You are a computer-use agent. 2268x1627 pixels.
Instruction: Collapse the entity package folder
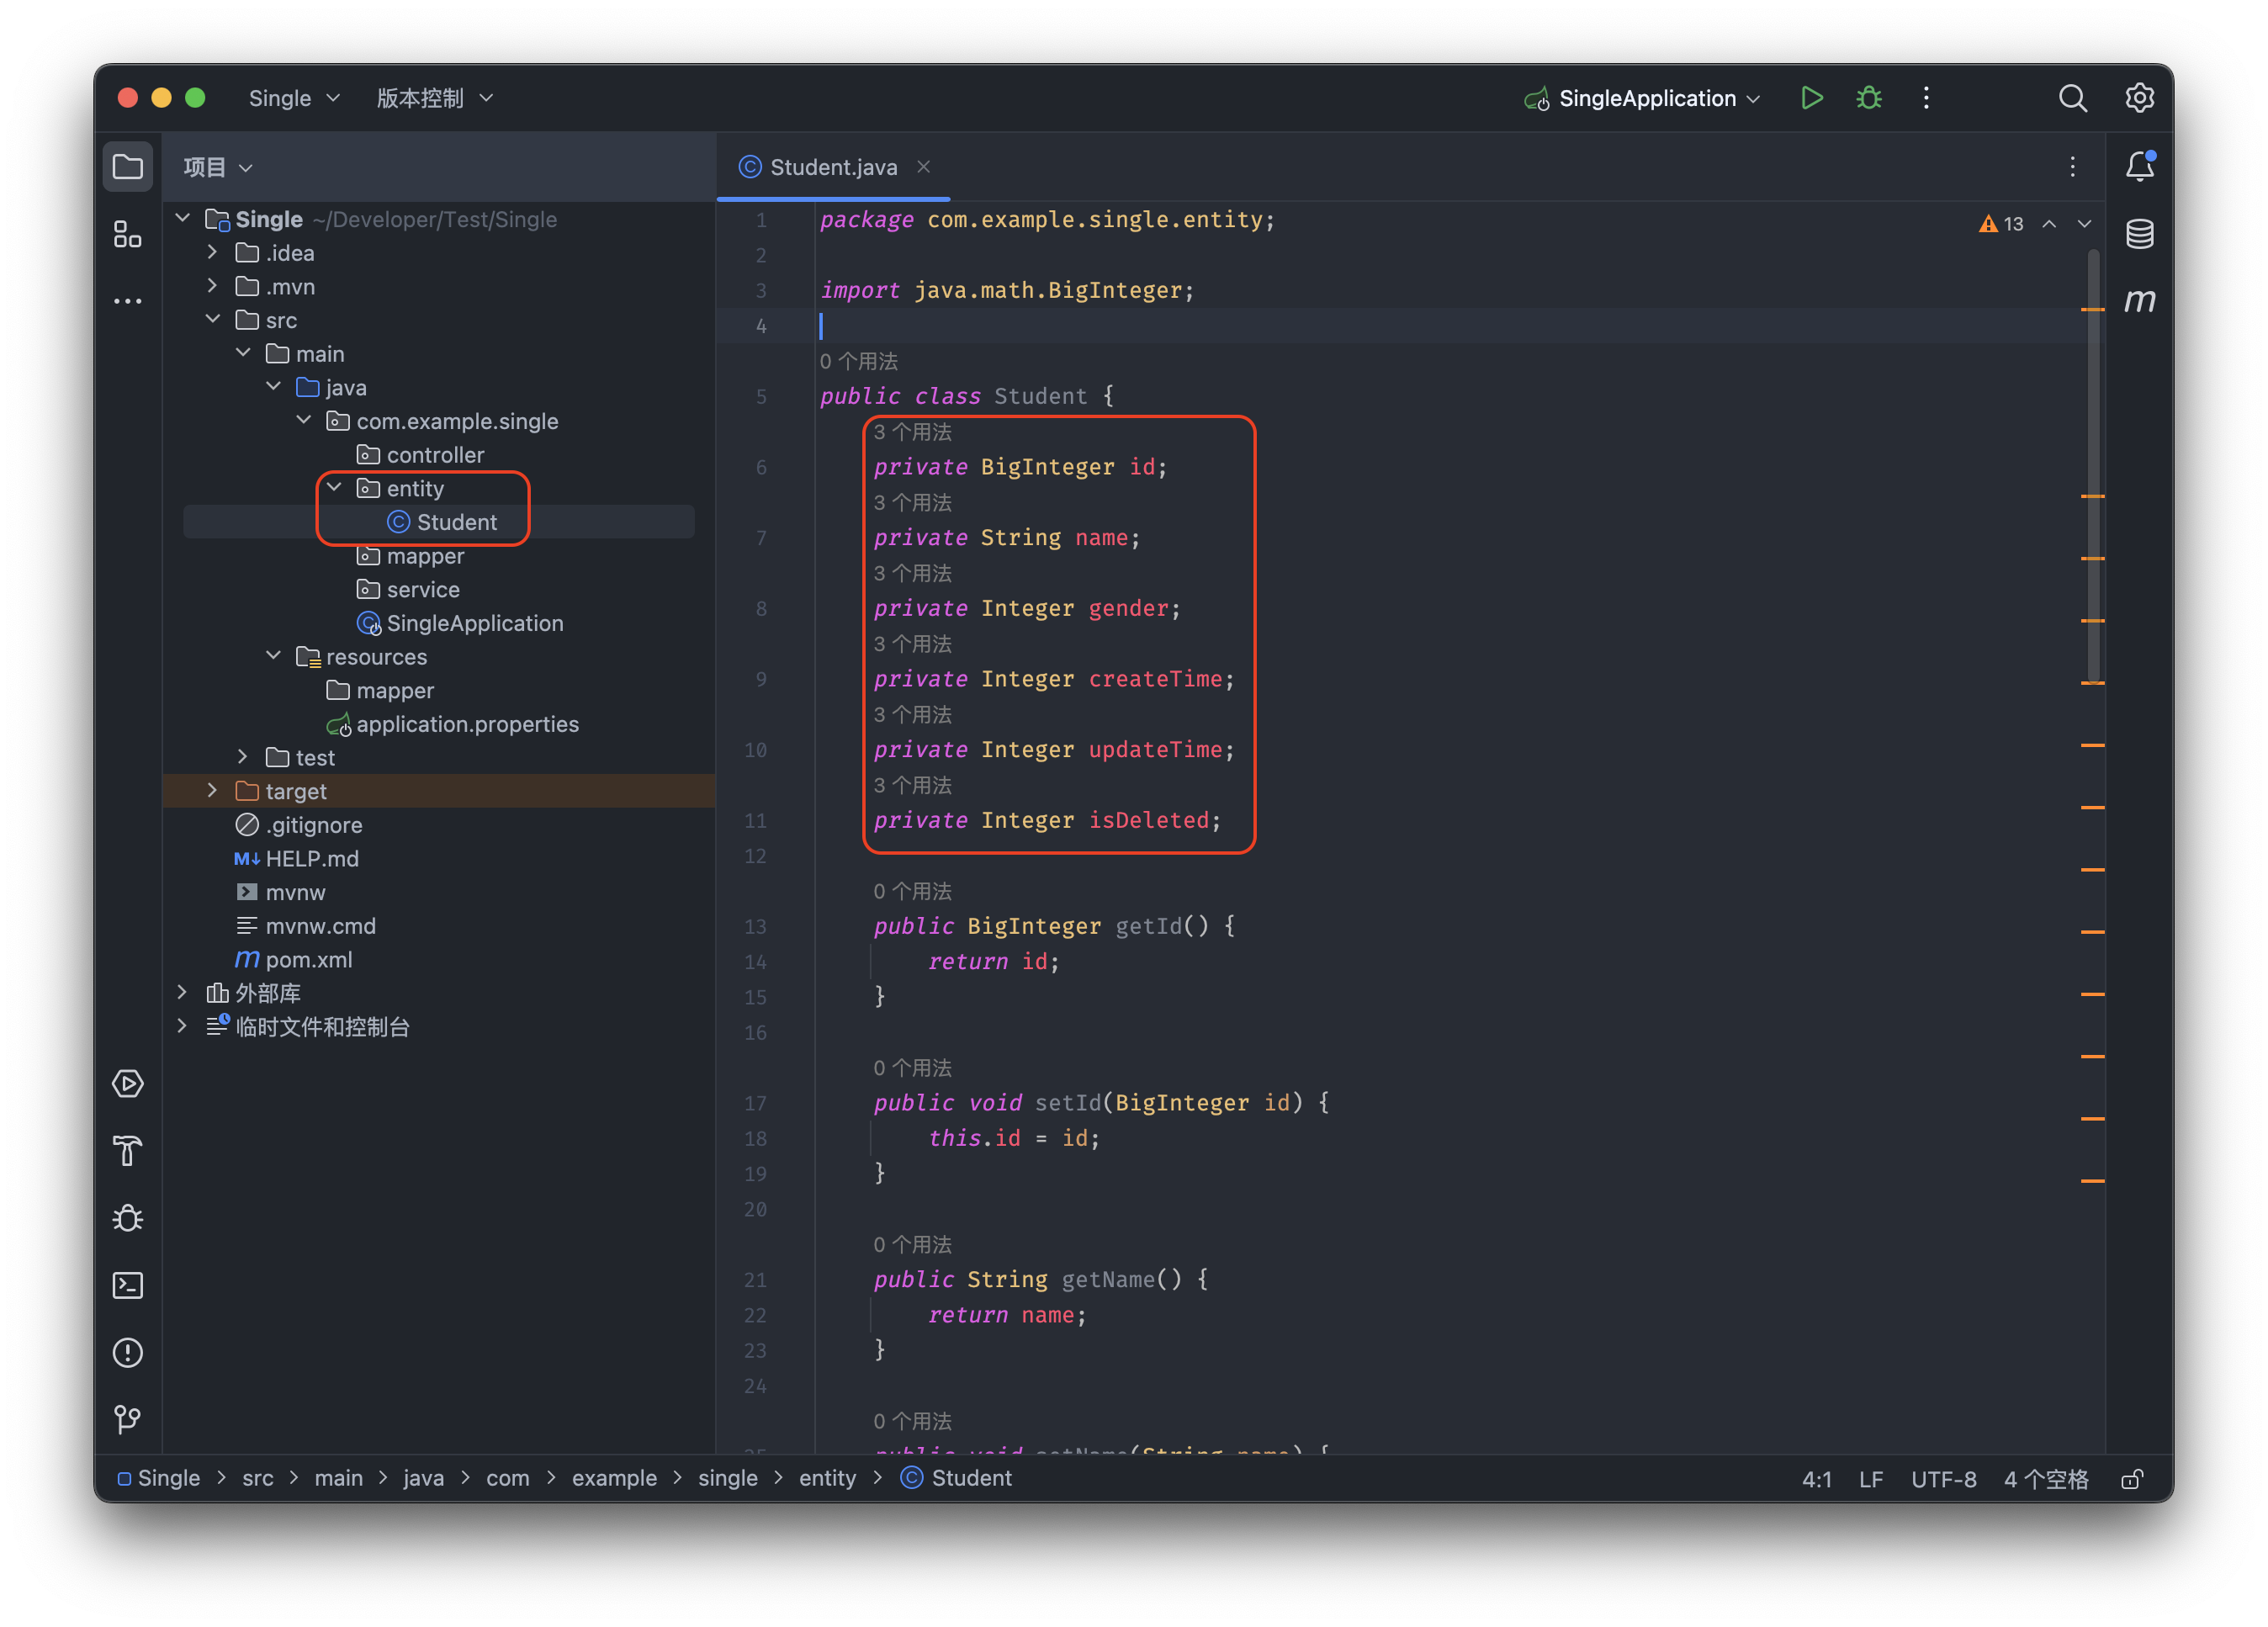tap(335, 488)
